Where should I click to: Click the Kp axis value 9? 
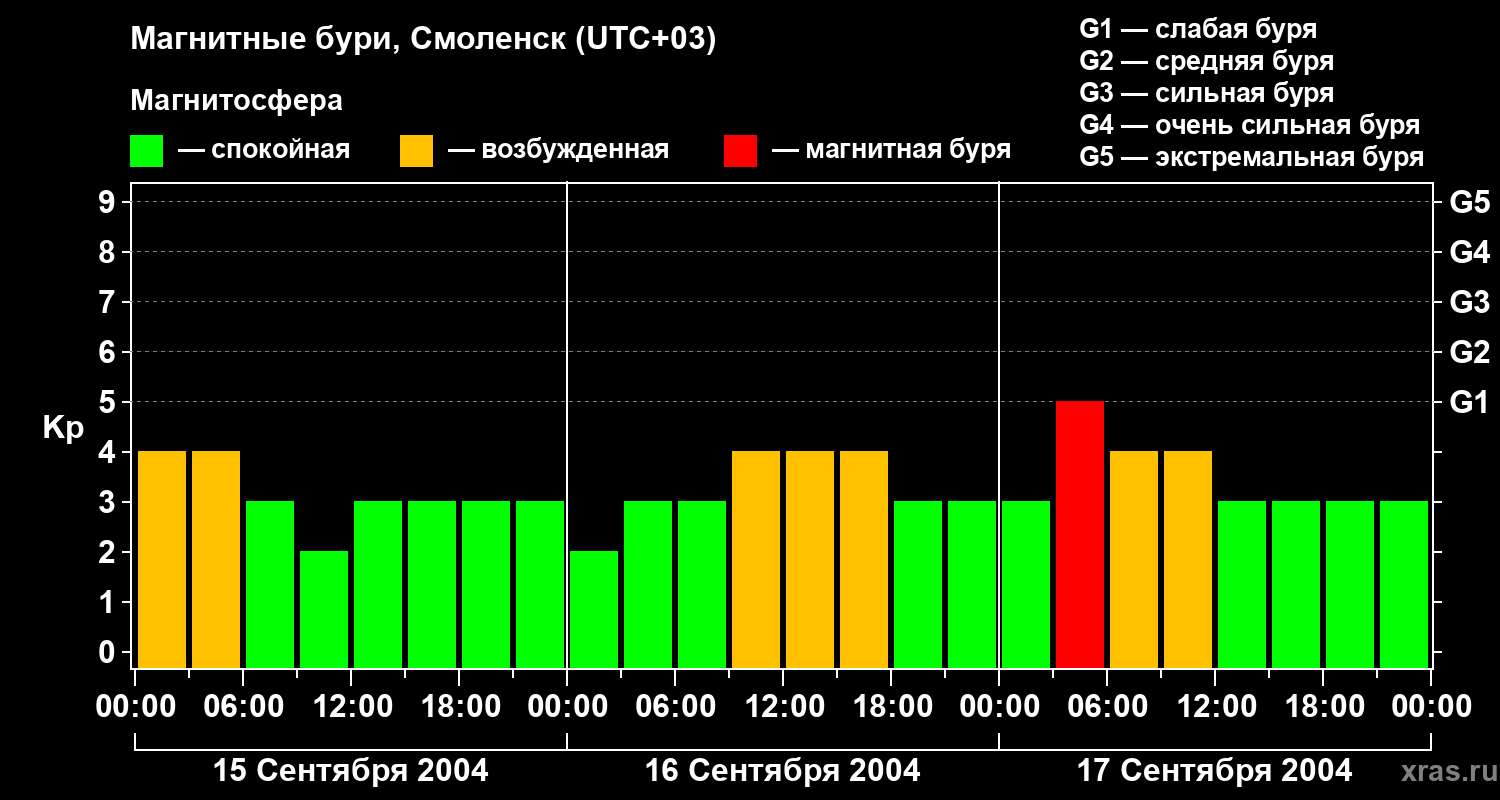pyautogui.click(x=109, y=202)
